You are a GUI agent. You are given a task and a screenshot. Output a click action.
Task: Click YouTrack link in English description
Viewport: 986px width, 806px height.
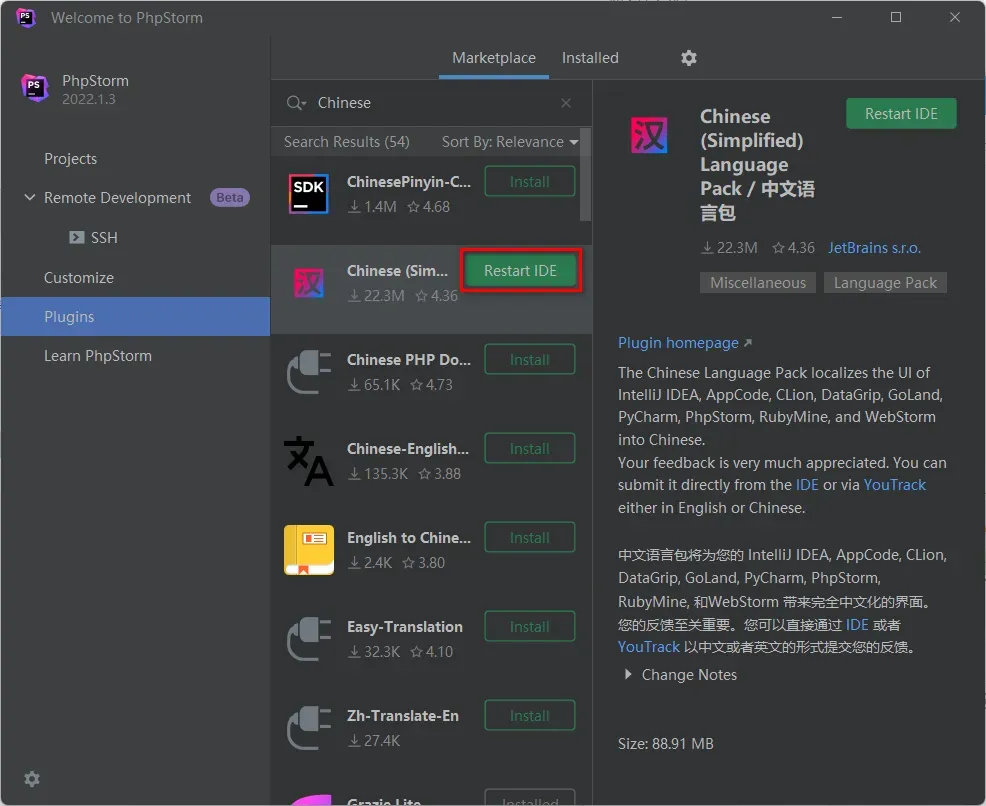click(894, 485)
